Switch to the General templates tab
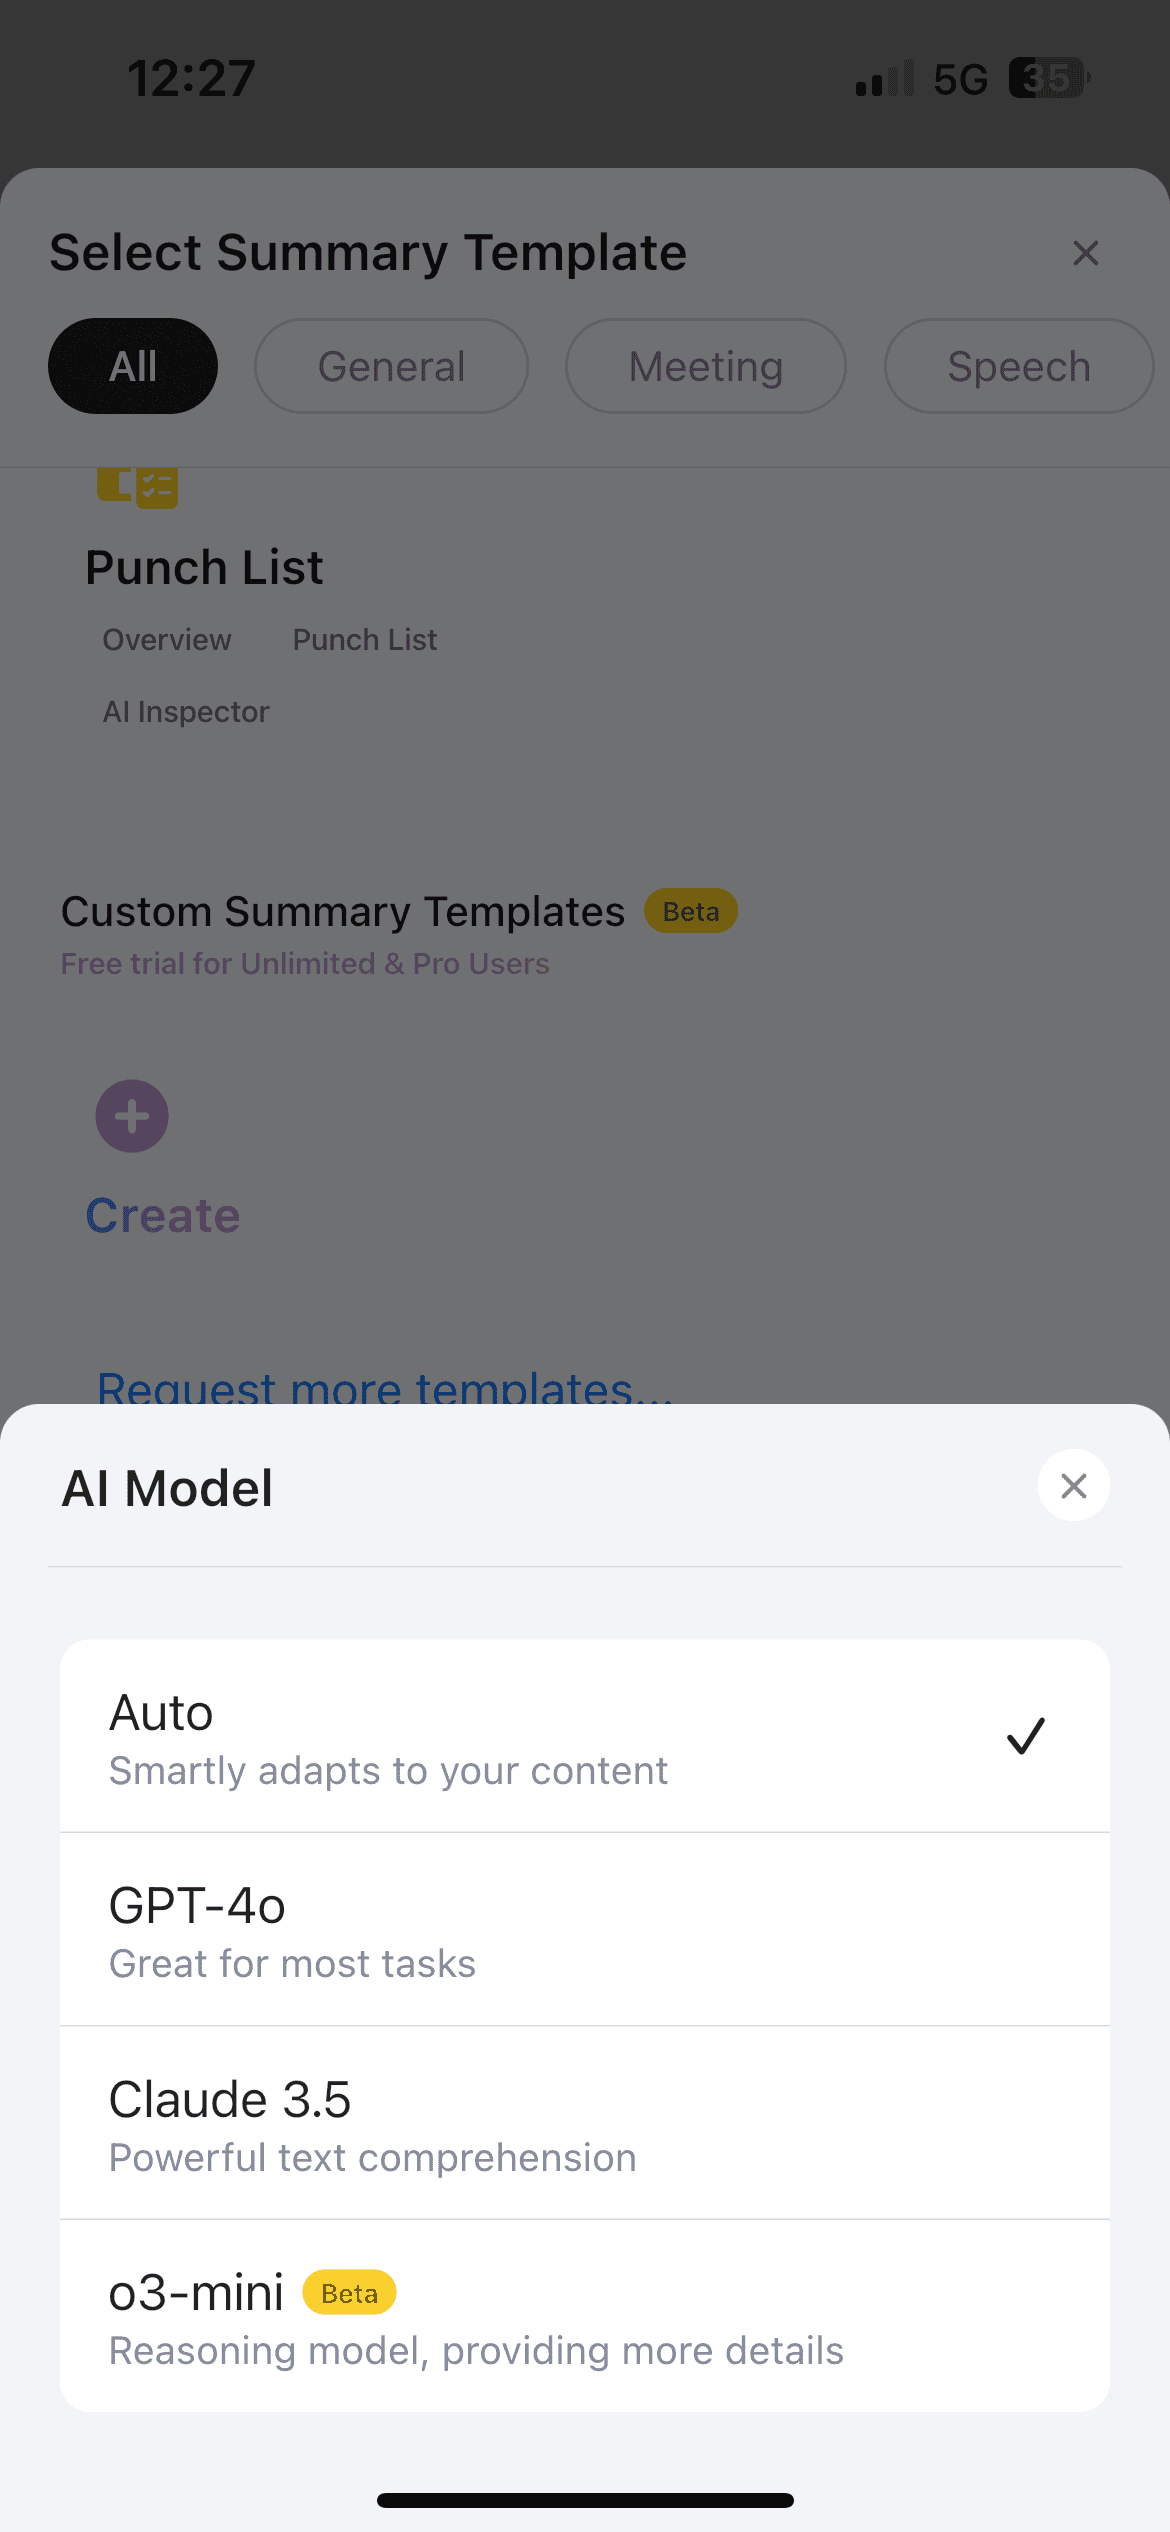 coord(391,366)
